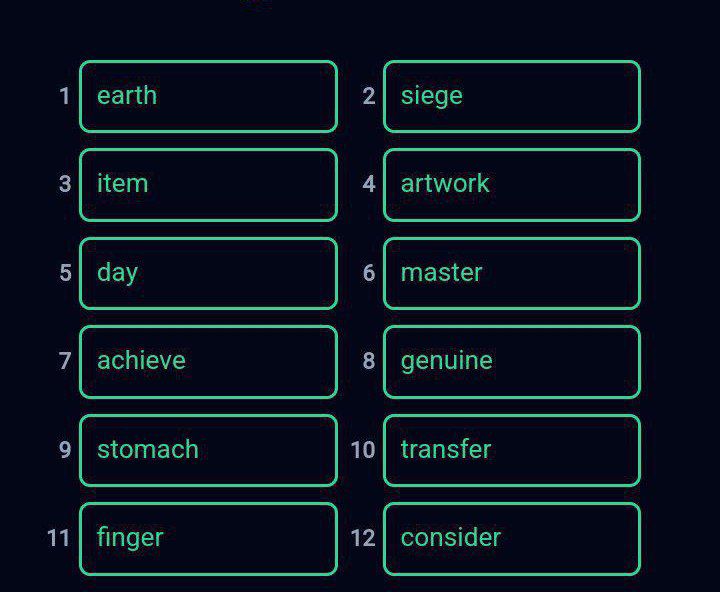
Task: Click the third word field 'item'
Action: tap(208, 184)
